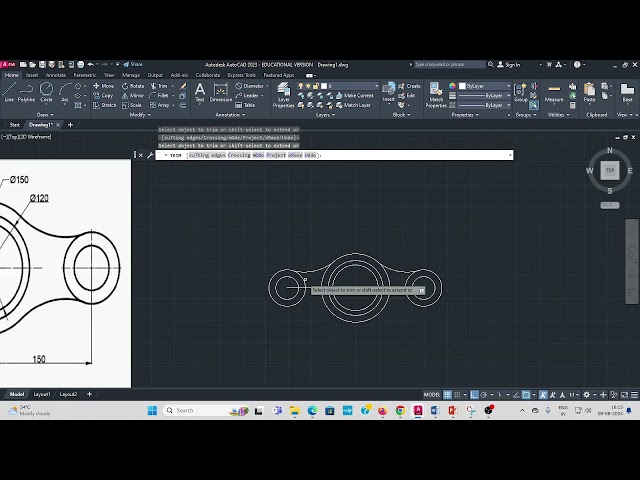Toggle group selection icon in Groups panel
This screenshot has width=640, height=480.
pyautogui.click(x=534, y=105)
